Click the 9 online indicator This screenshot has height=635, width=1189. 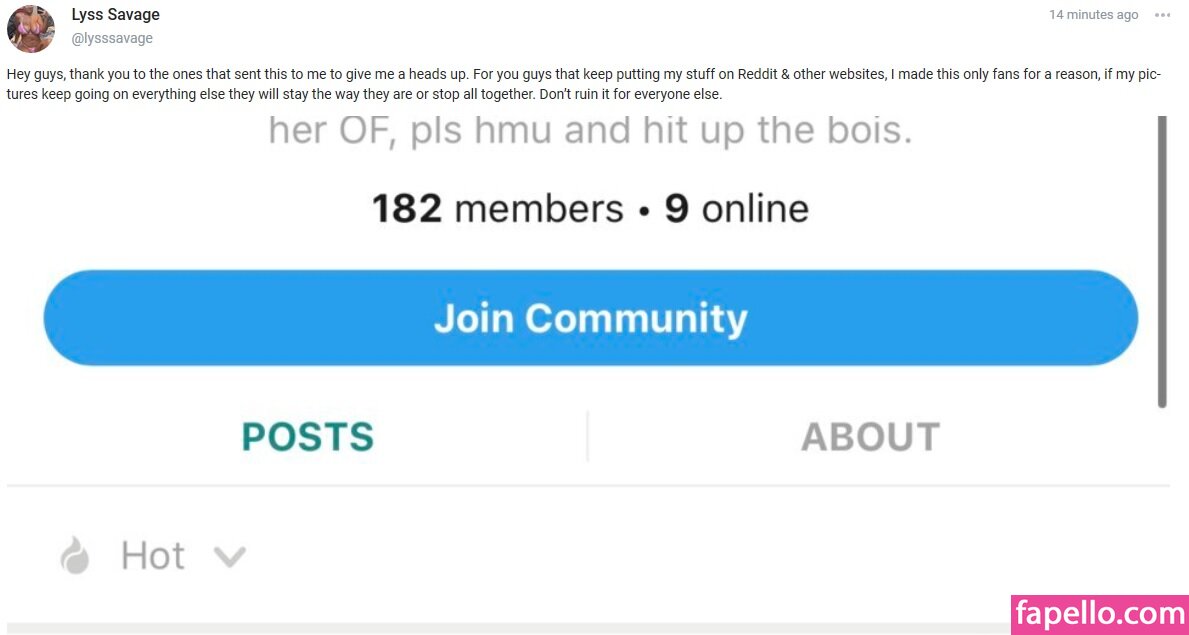(x=736, y=208)
